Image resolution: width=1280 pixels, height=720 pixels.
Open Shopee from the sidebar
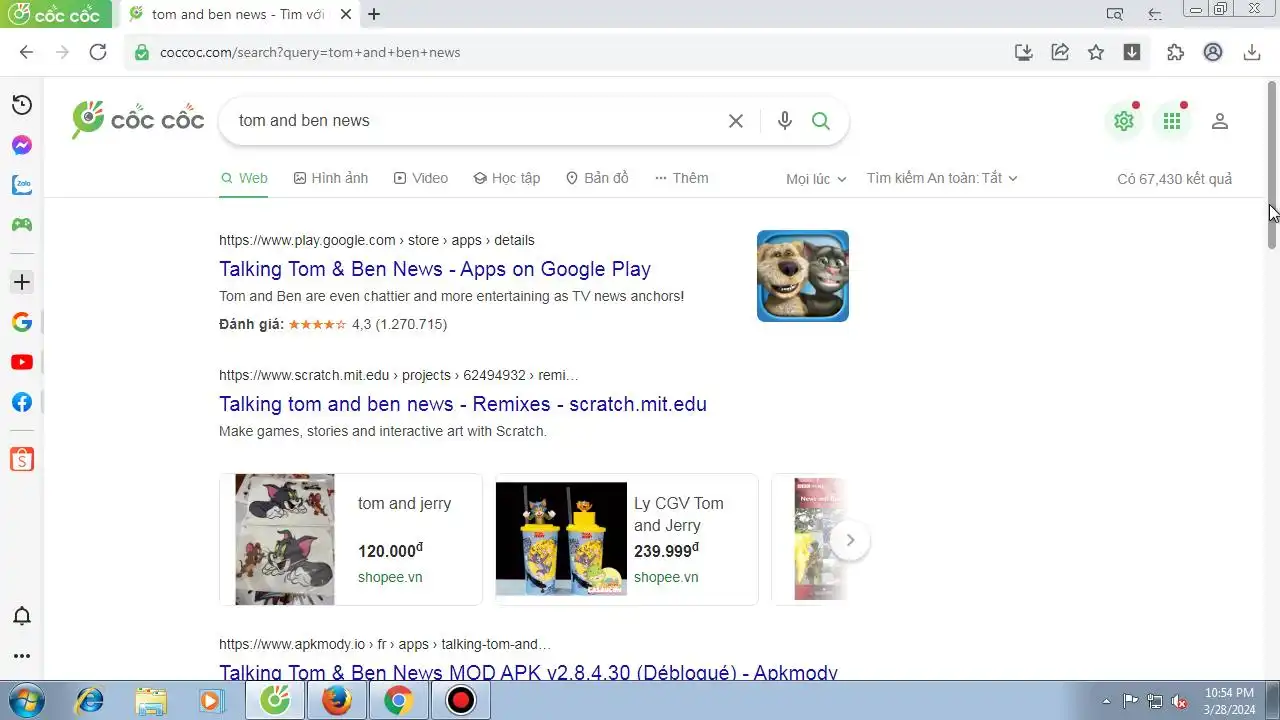pos(21,459)
